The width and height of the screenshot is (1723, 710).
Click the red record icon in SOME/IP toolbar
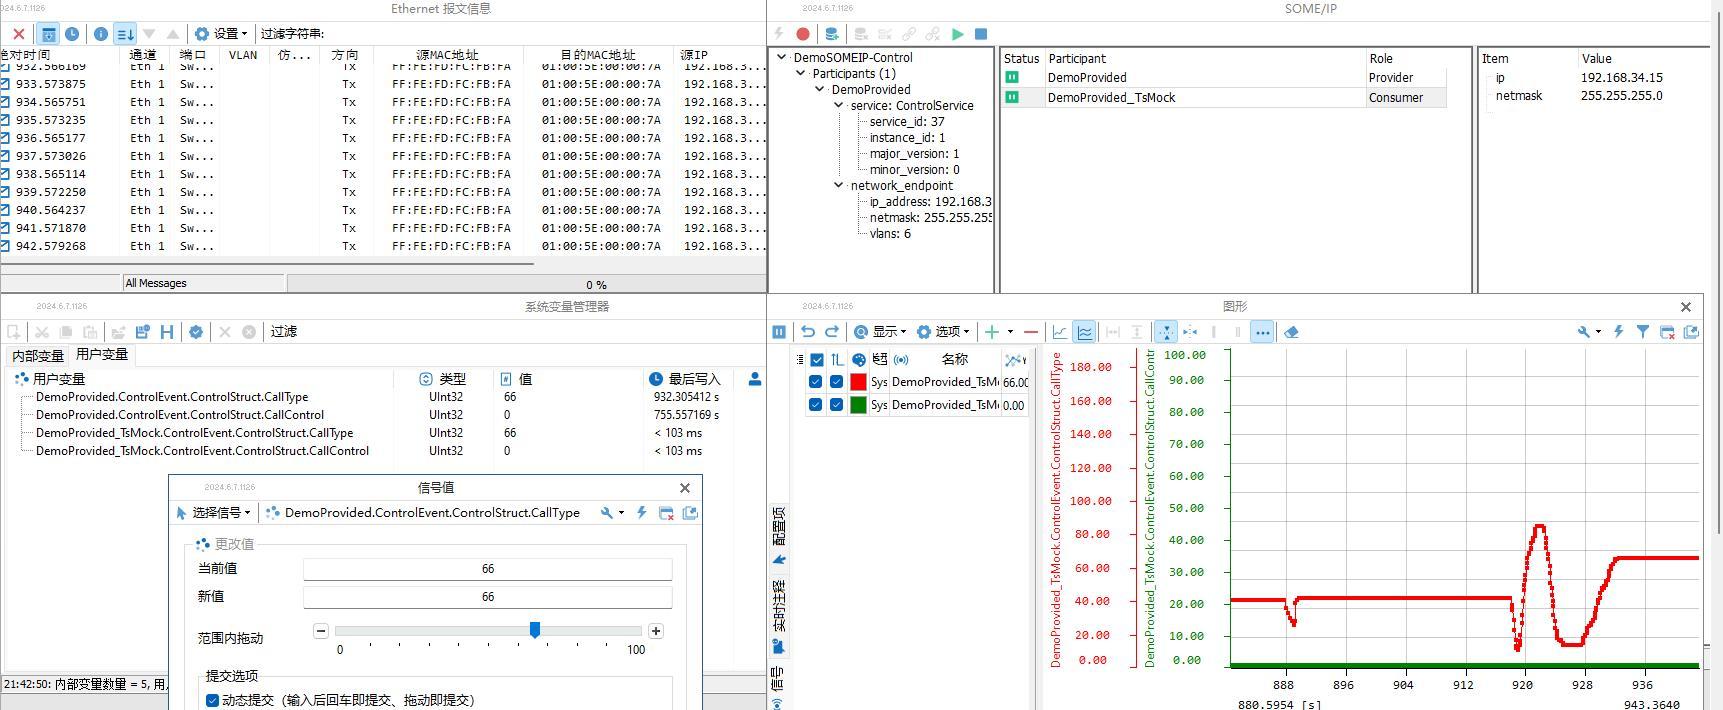pos(802,33)
